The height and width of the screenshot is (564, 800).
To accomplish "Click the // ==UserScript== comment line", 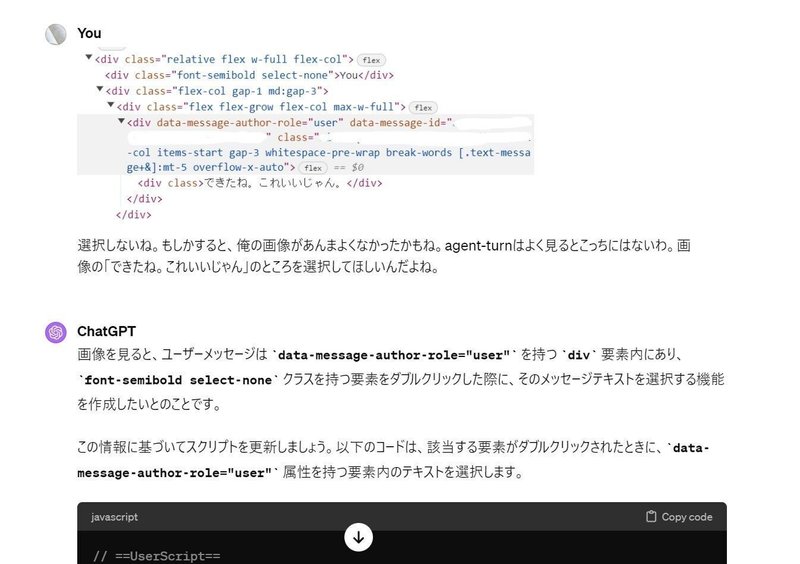I will (x=157, y=556).
